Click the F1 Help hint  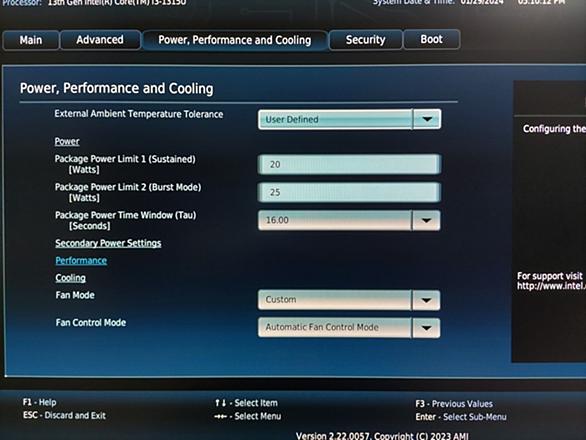click(x=39, y=402)
